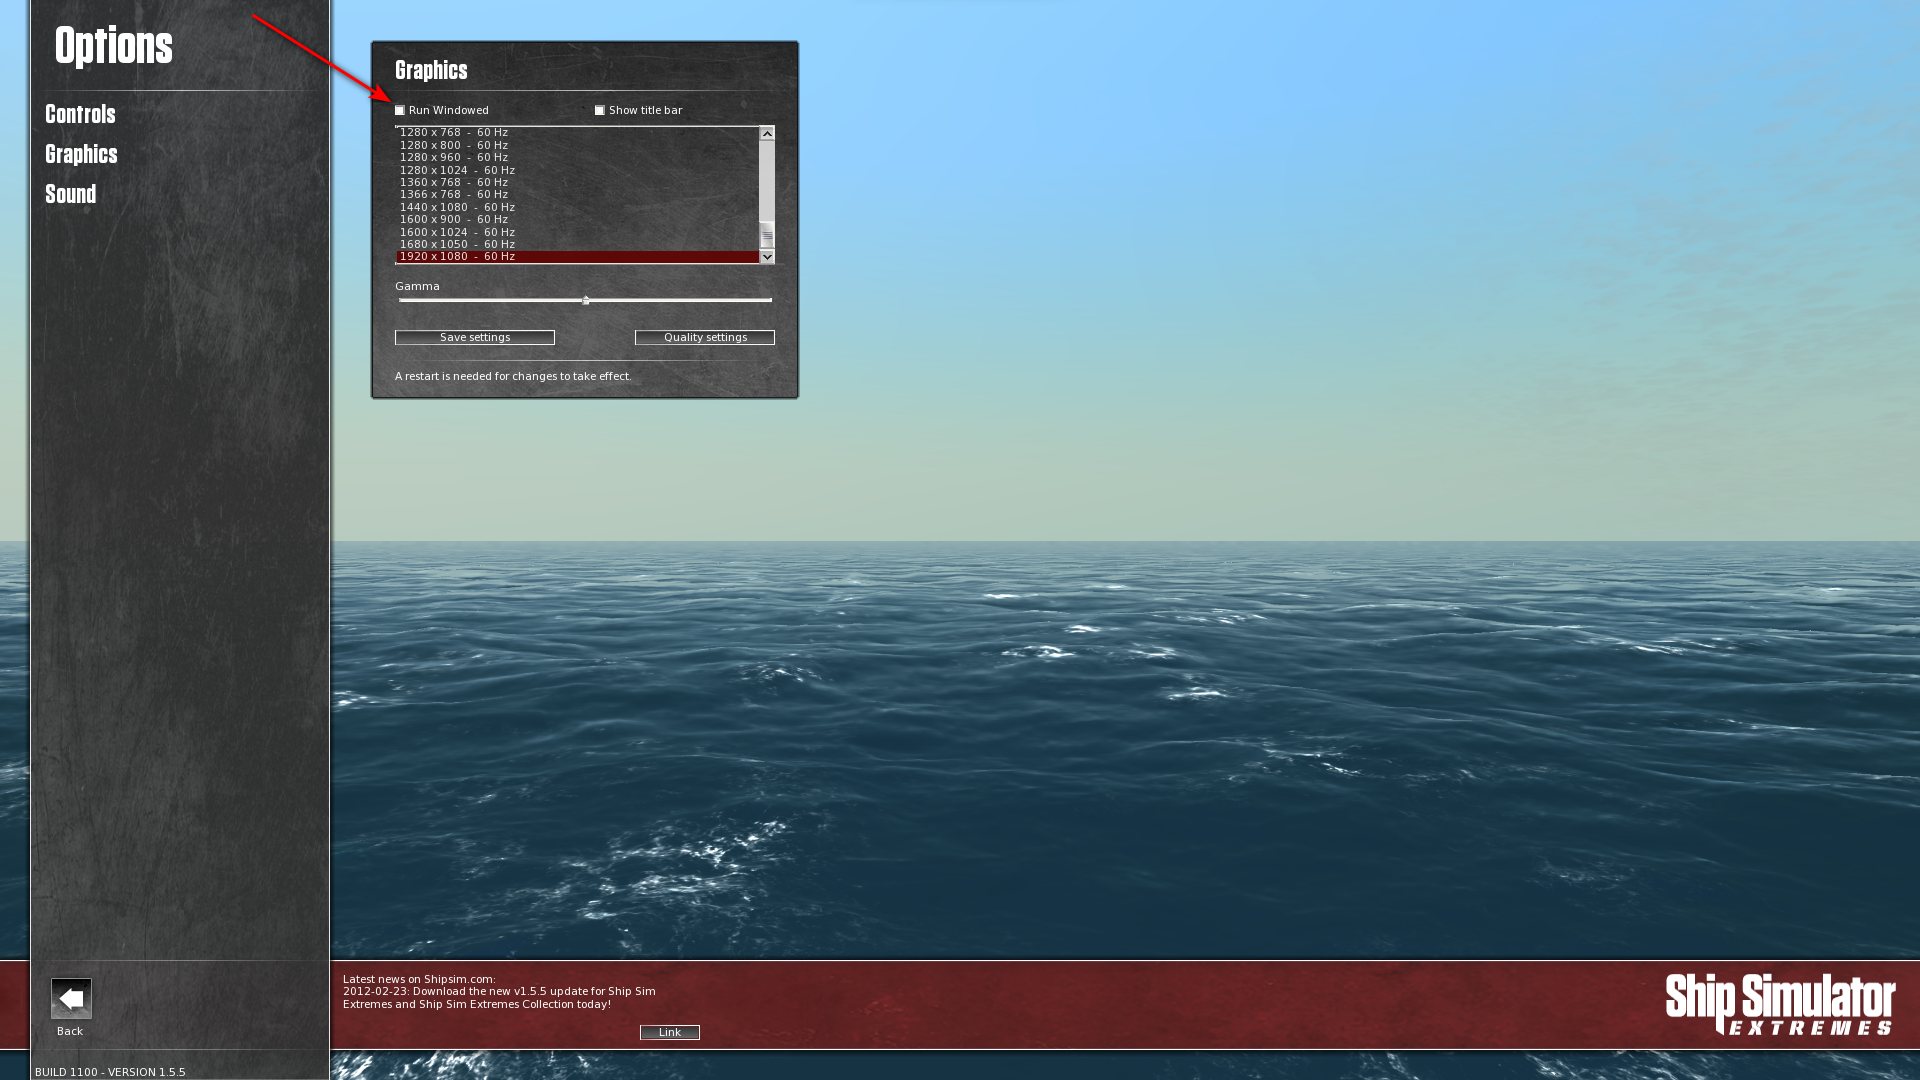Open the Graphics options menu
The image size is (1920, 1080).
(x=81, y=154)
